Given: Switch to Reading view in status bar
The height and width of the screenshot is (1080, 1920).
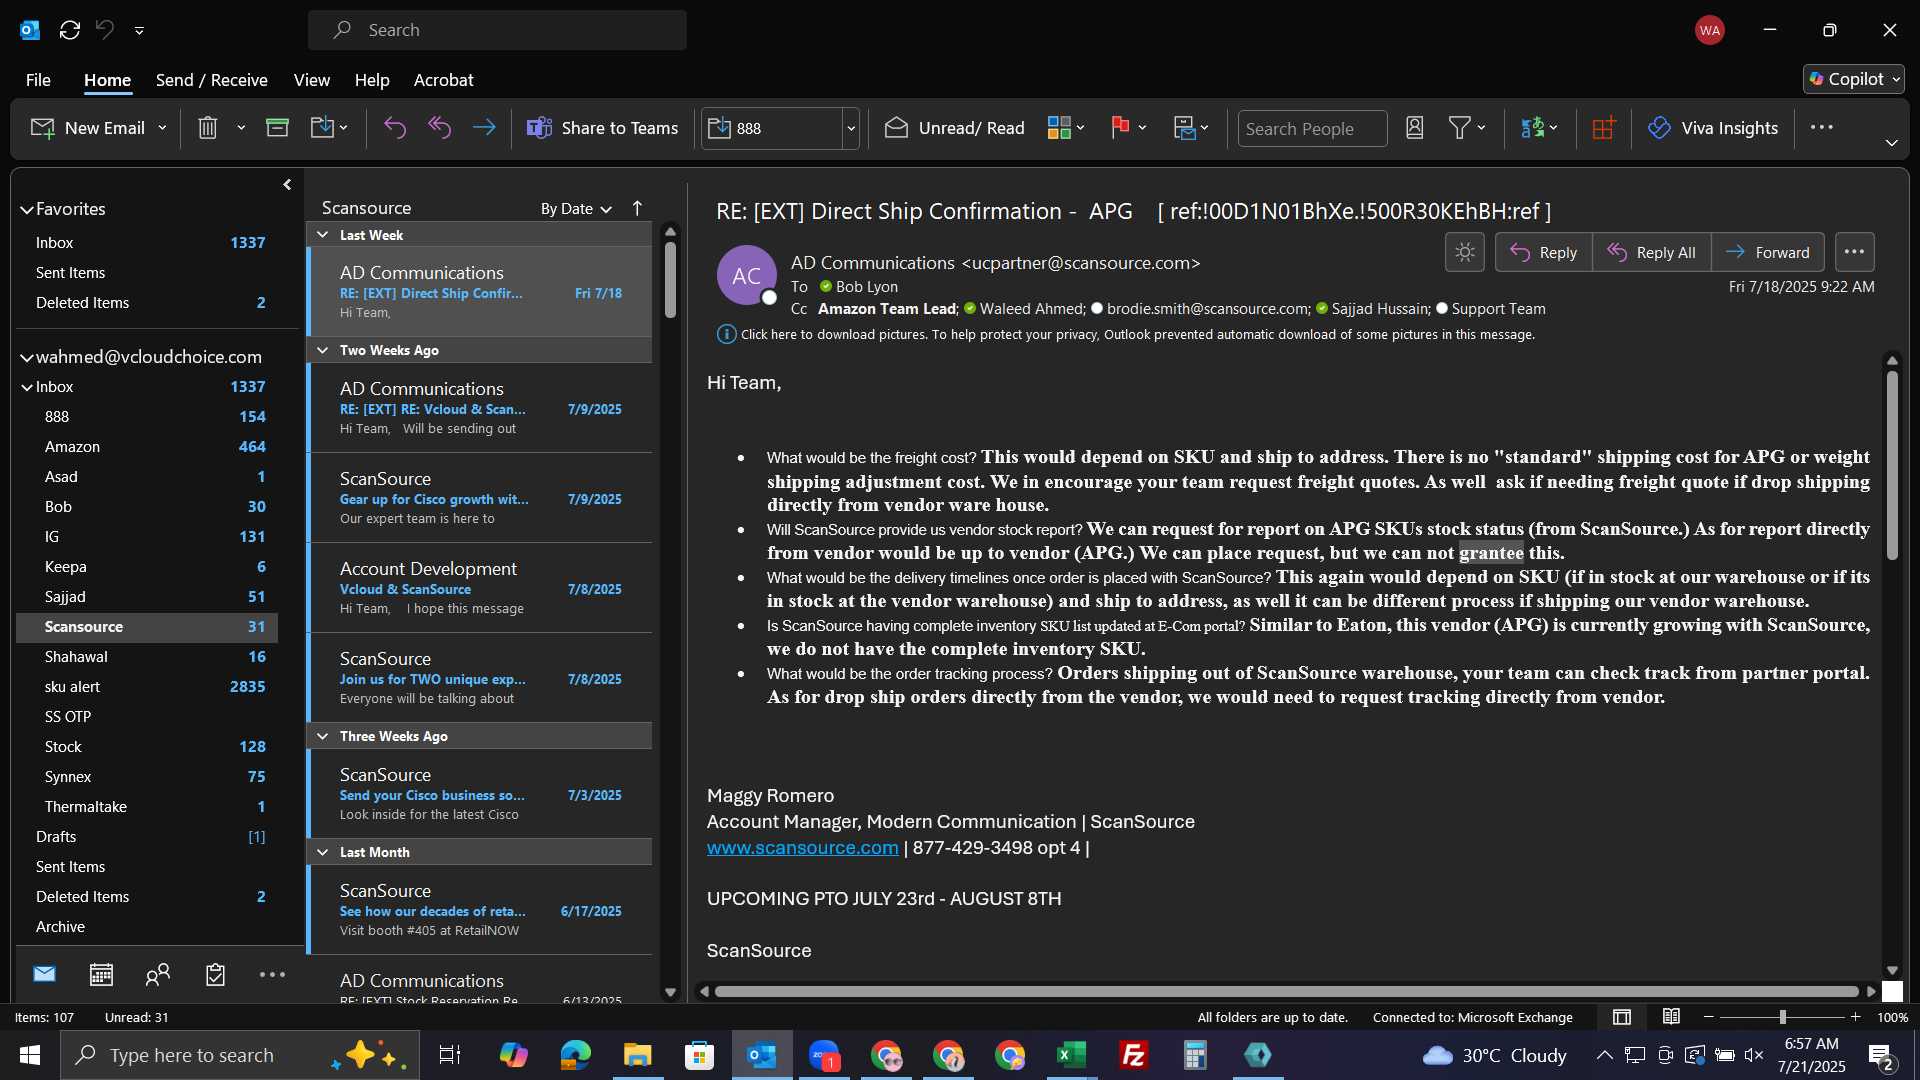Looking at the screenshot, I should 1671,1017.
